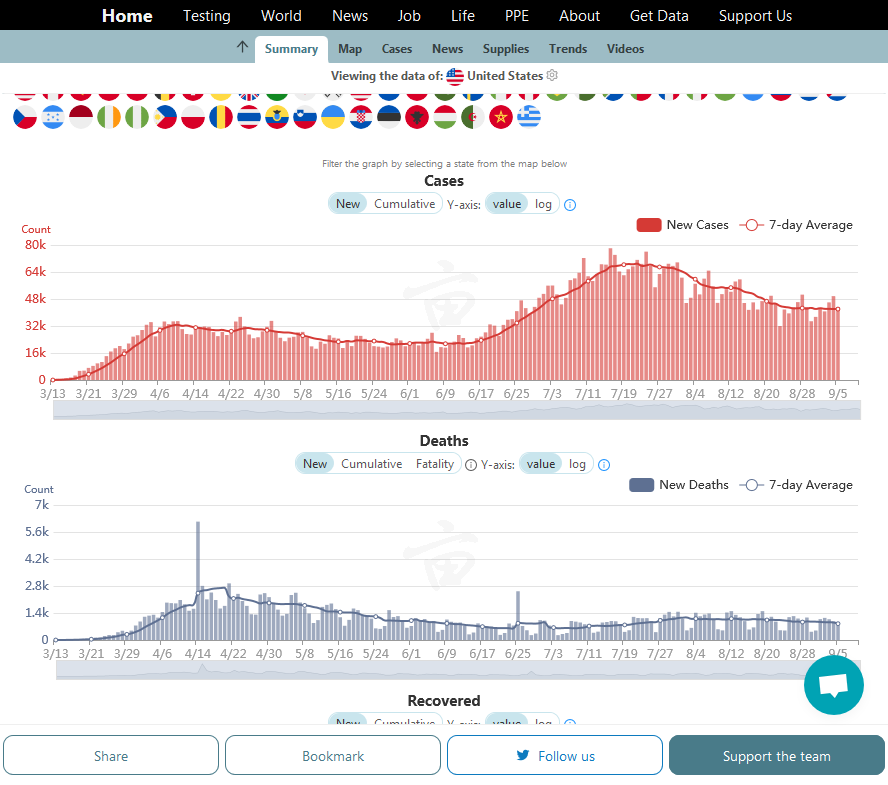Image resolution: width=888 pixels, height=785 pixels.
Task: Select the Nigeria flag
Action: click(136, 117)
